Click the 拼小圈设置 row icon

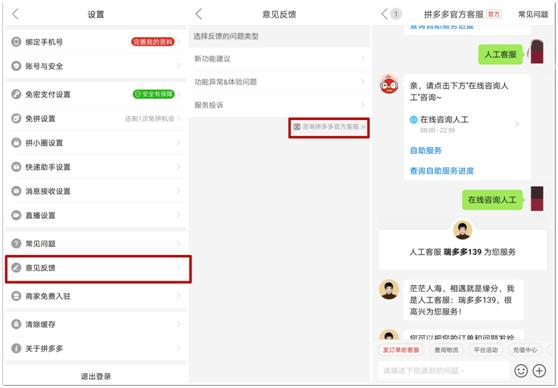point(16,143)
